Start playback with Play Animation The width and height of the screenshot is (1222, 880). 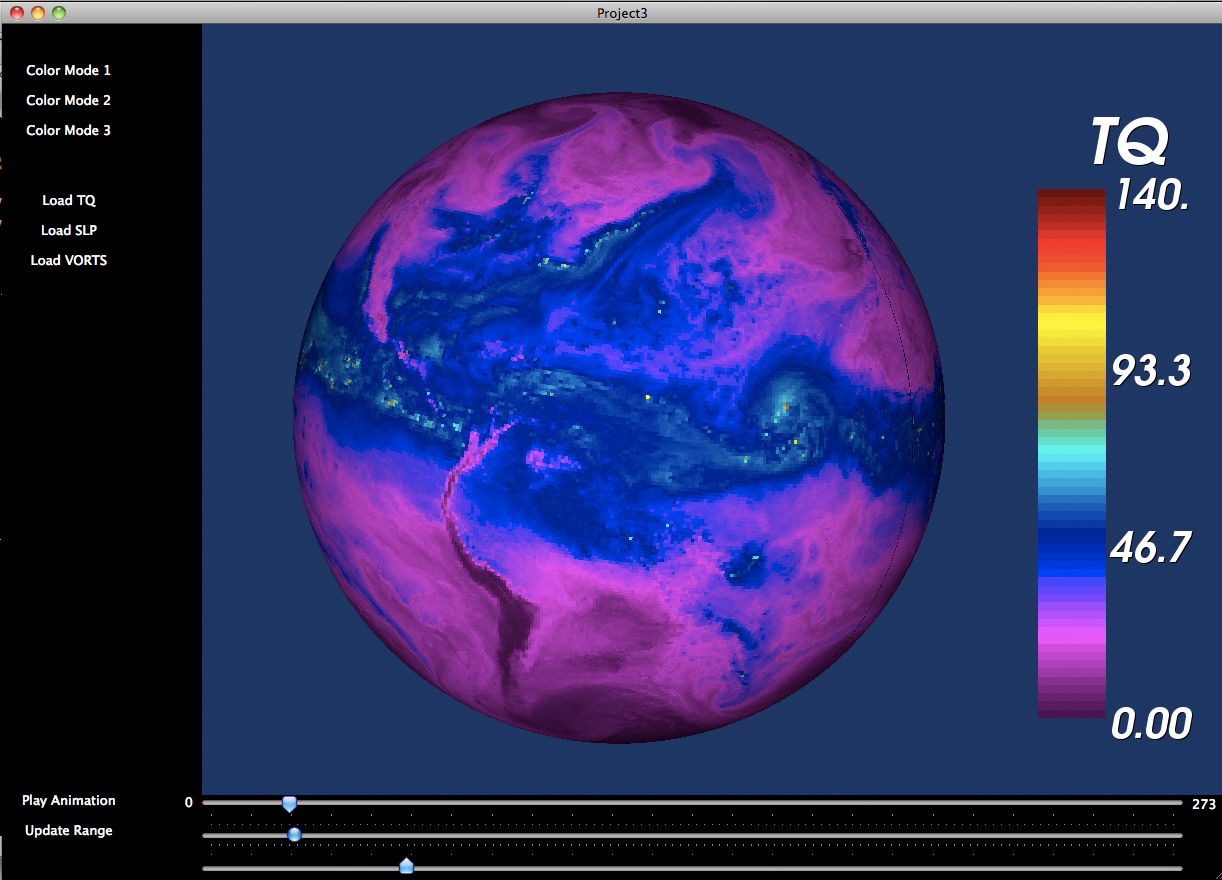[69, 801]
